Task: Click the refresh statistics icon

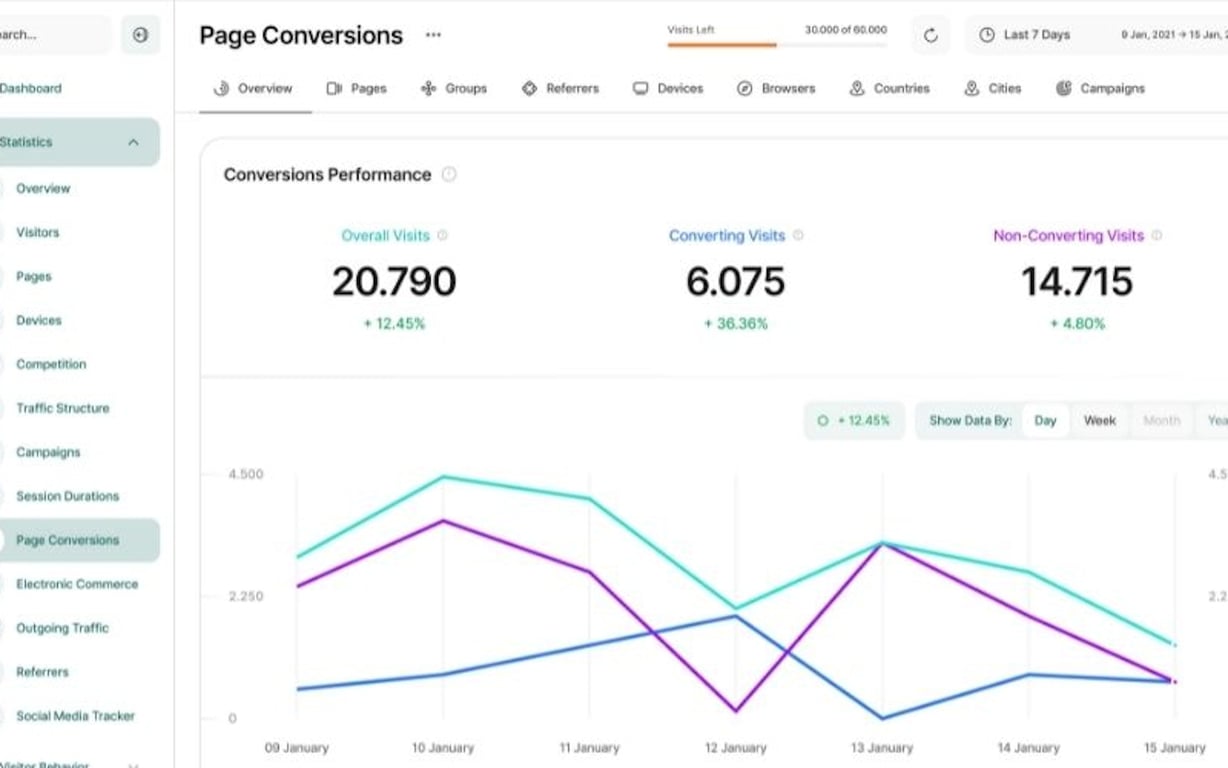Action: (x=931, y=35)
